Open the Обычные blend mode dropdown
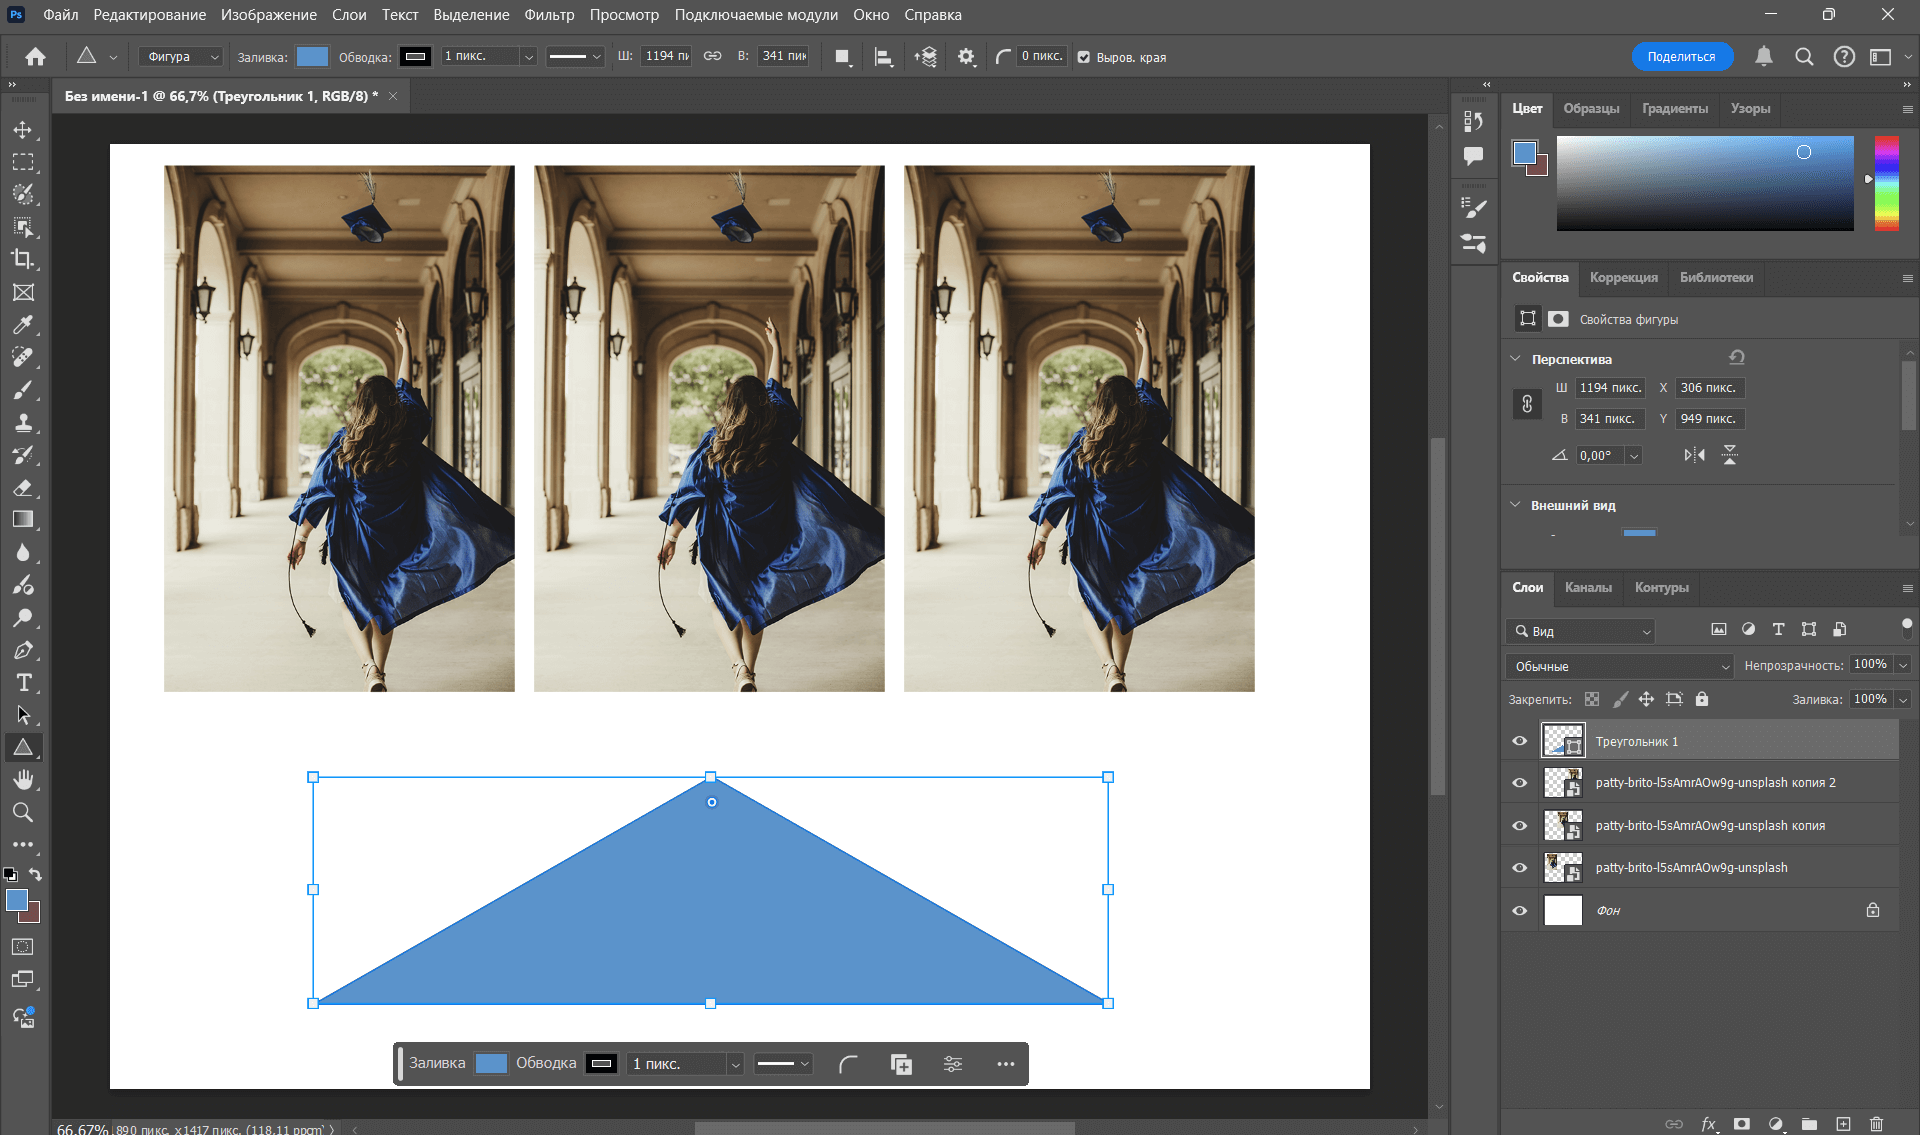The height and width of the screenshot is (1135, 1920). [1620, 666]
